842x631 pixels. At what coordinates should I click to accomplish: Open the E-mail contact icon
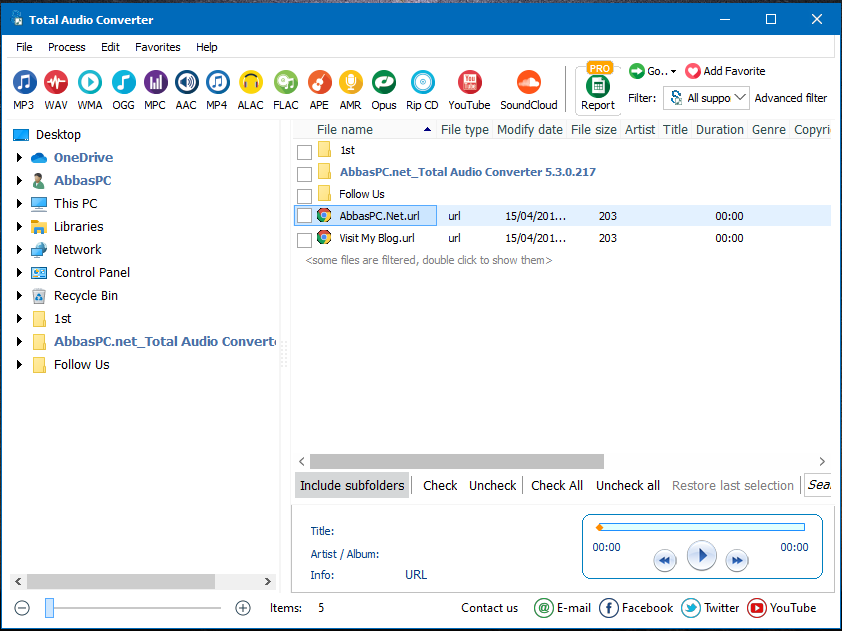(543, 608)
